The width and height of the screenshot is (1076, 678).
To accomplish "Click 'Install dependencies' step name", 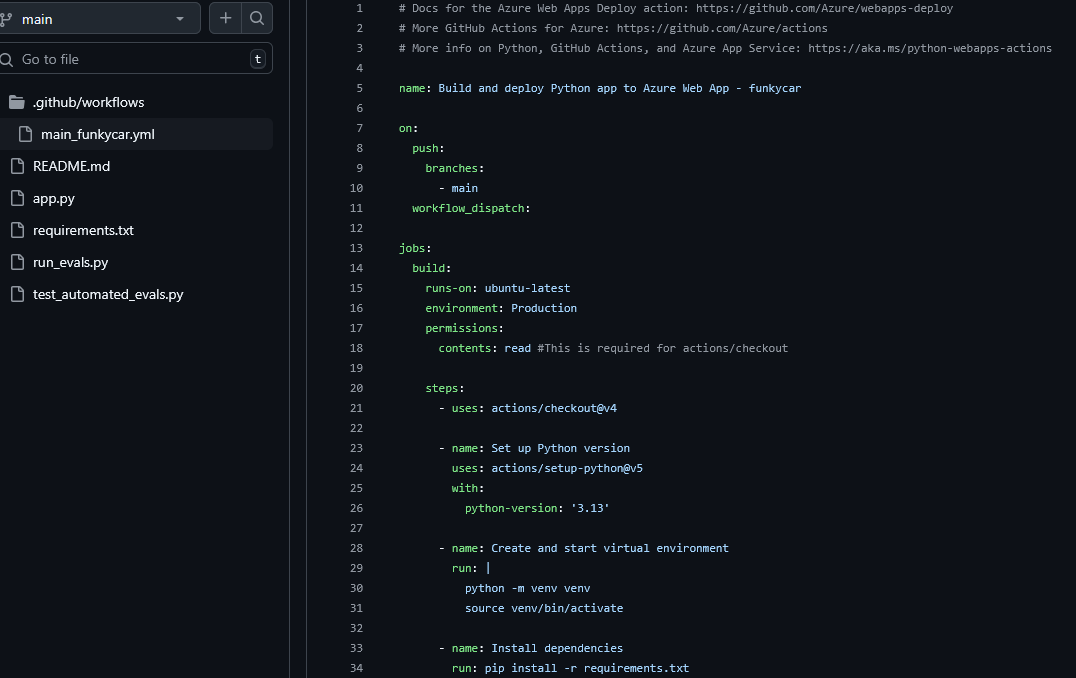I will click(557, 648).
